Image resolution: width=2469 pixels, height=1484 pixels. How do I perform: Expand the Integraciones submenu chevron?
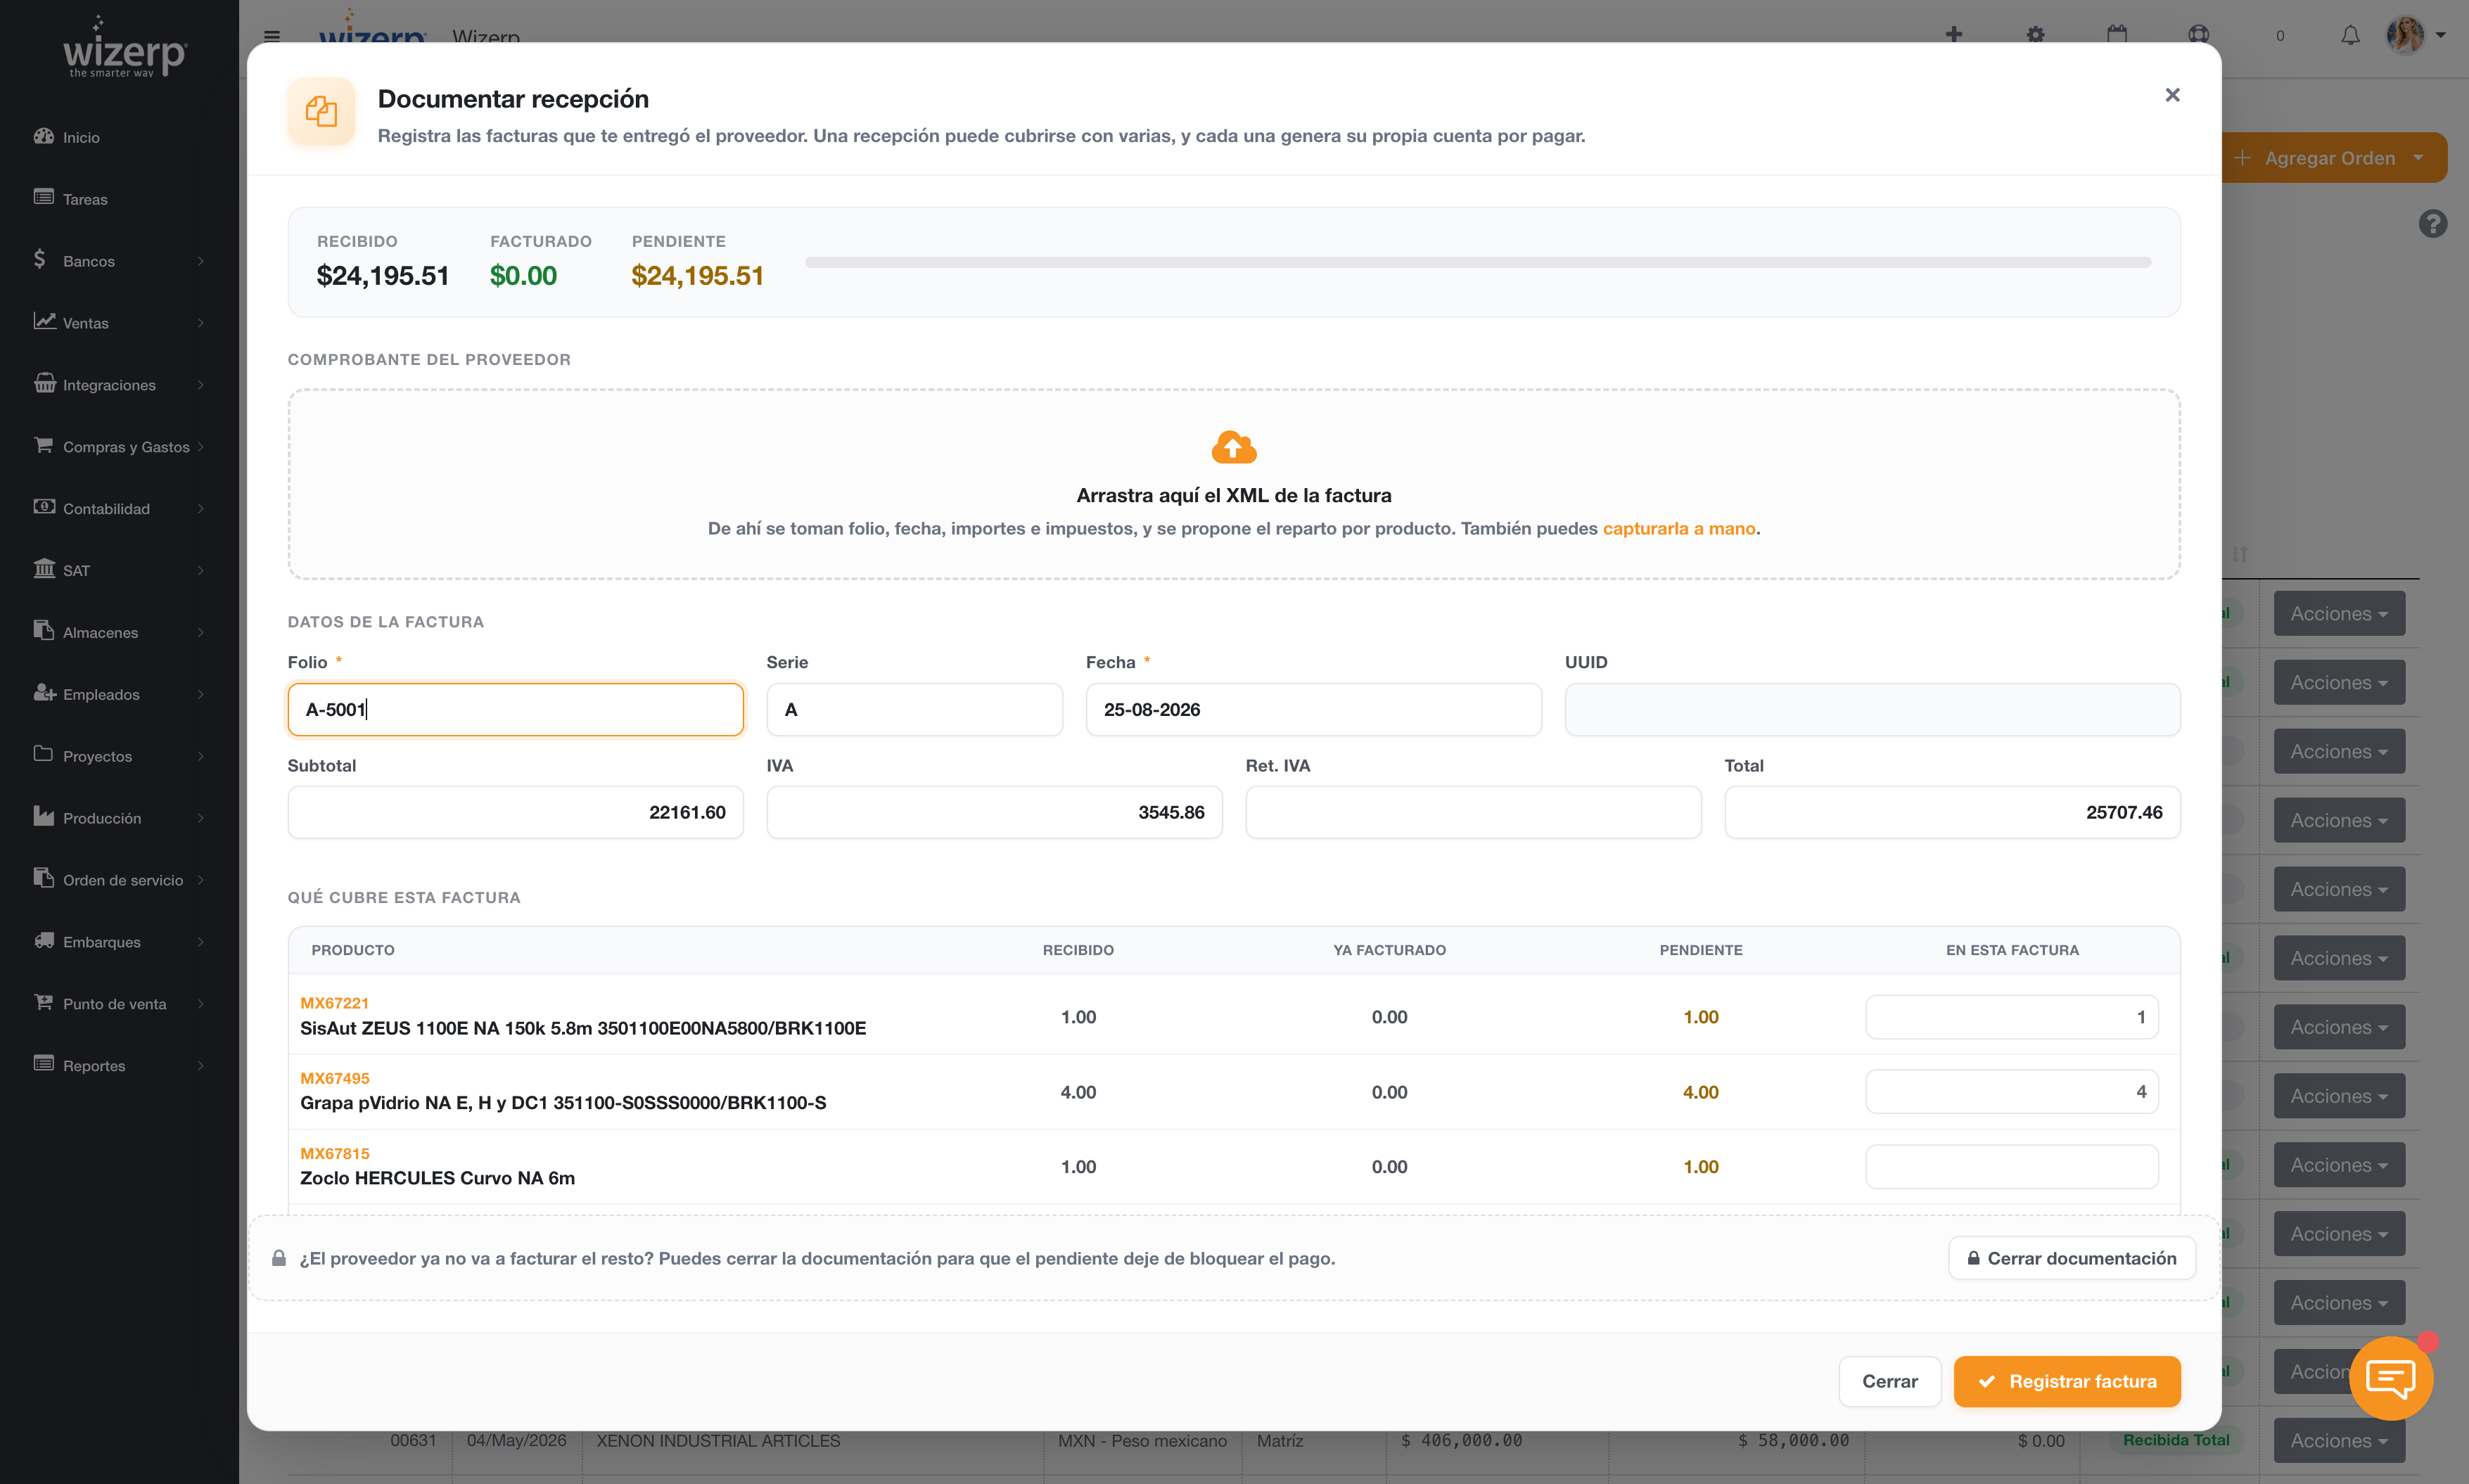(201, 385)
